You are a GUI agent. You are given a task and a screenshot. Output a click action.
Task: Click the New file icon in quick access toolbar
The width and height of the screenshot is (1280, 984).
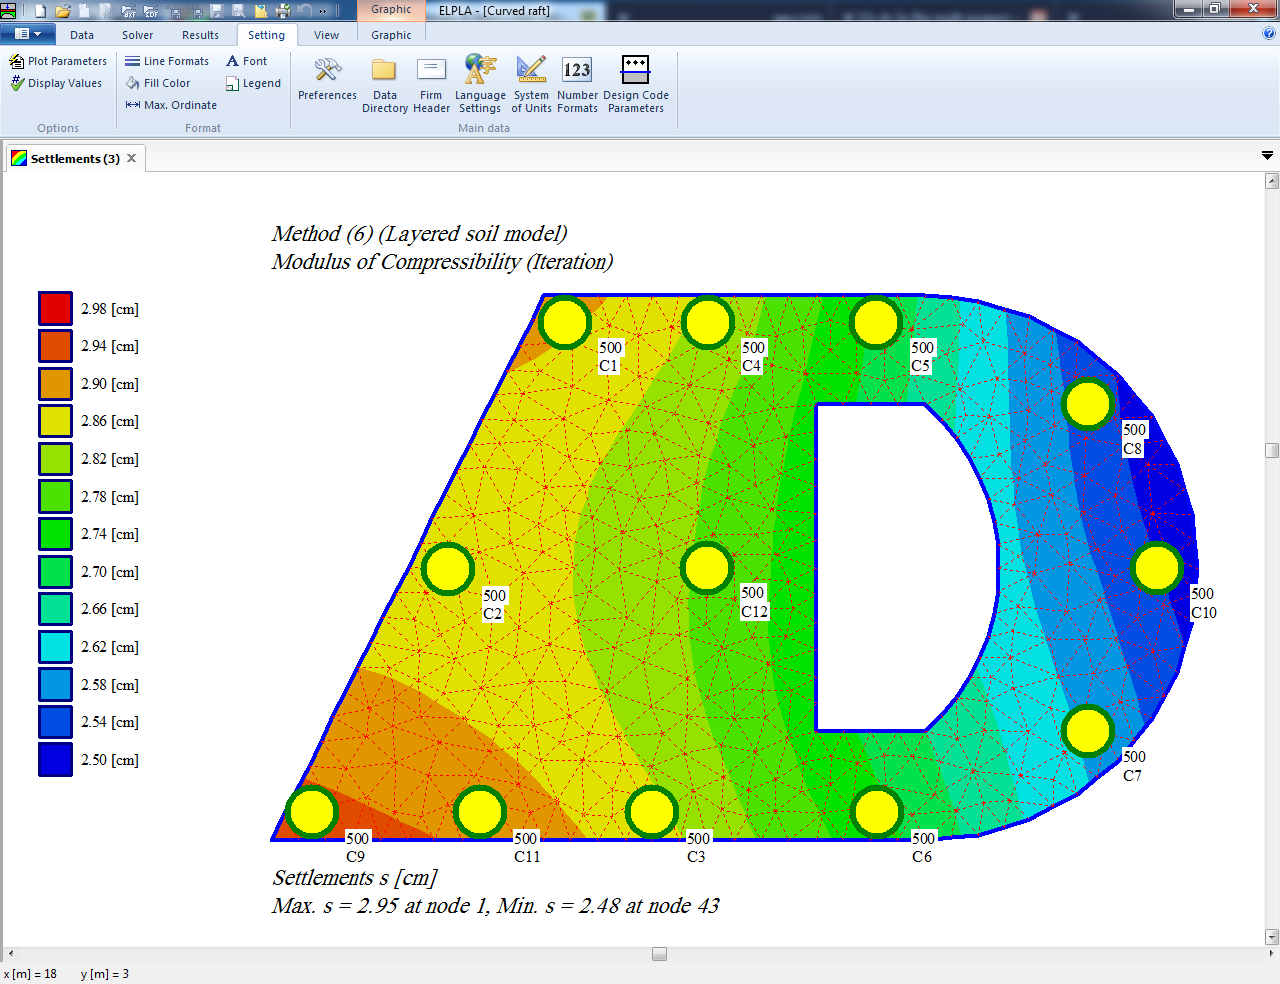40,11
